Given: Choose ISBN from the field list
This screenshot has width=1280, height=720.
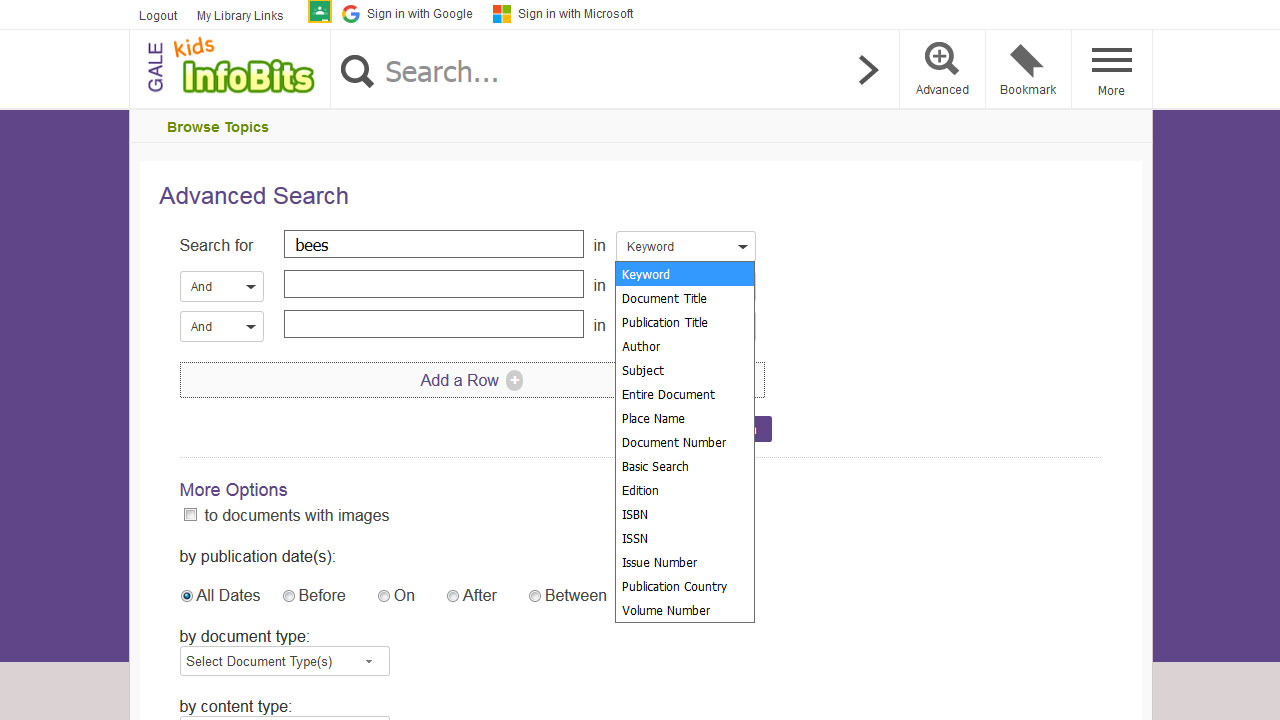Looking at the screenshot, I should click(685, 514).
